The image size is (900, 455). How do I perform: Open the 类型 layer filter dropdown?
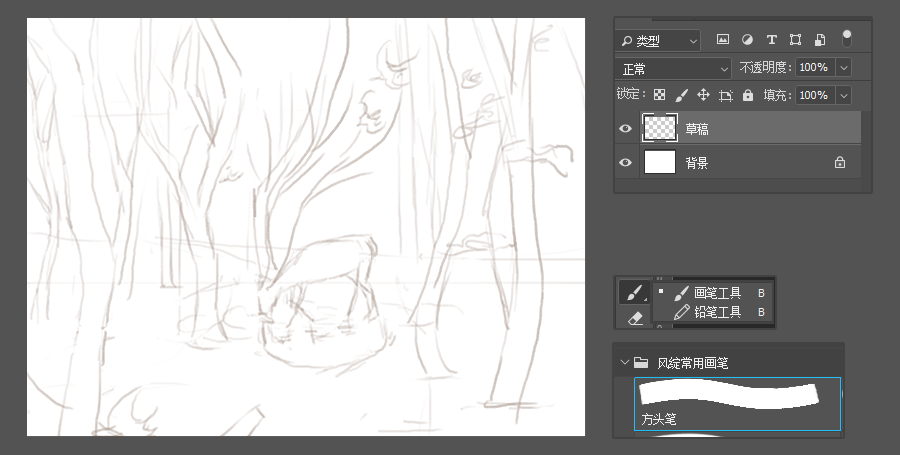(659, 41)
